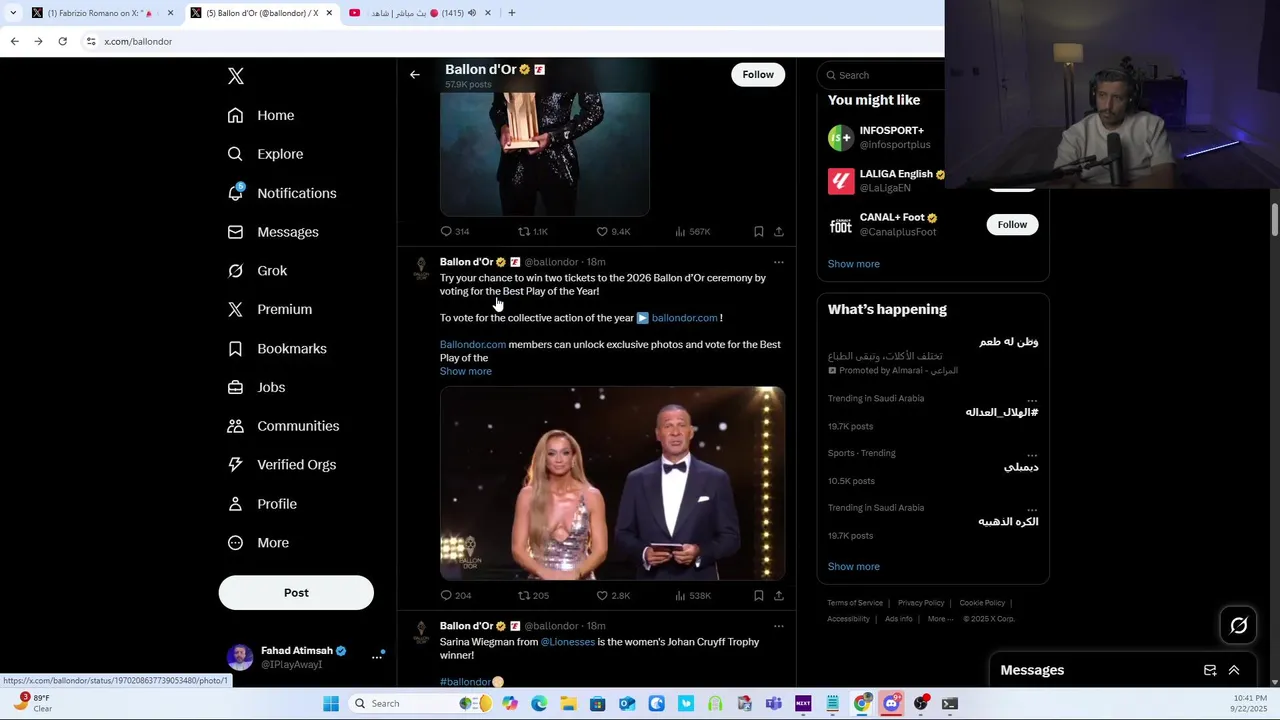View analytics of post with 567K views
This screenshot has width=1280, height=720.
point(680,231)
